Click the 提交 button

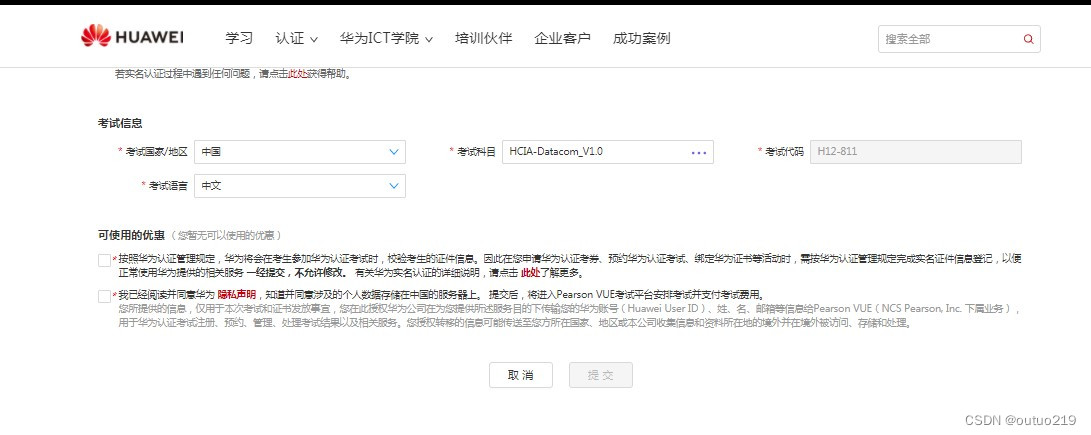click(x=600, y=375)
